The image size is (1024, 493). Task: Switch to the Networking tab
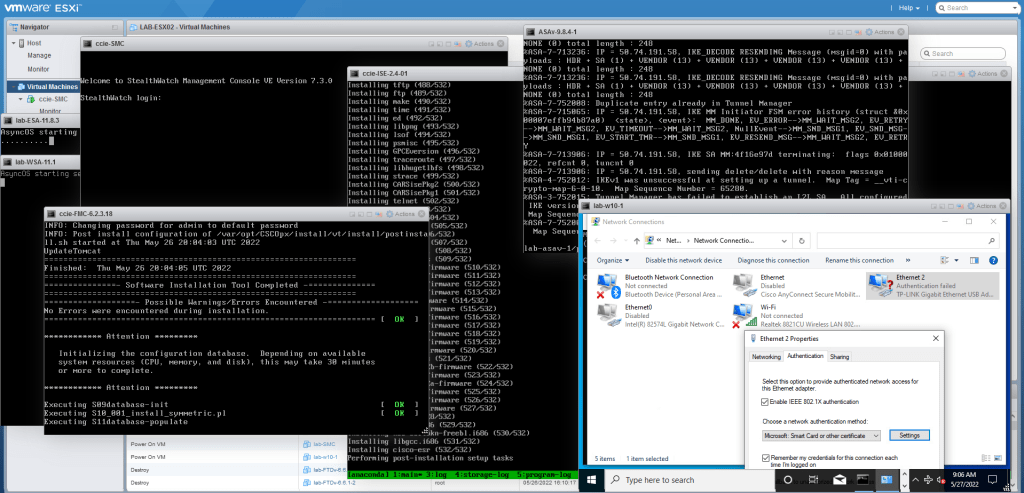[766, 356]
